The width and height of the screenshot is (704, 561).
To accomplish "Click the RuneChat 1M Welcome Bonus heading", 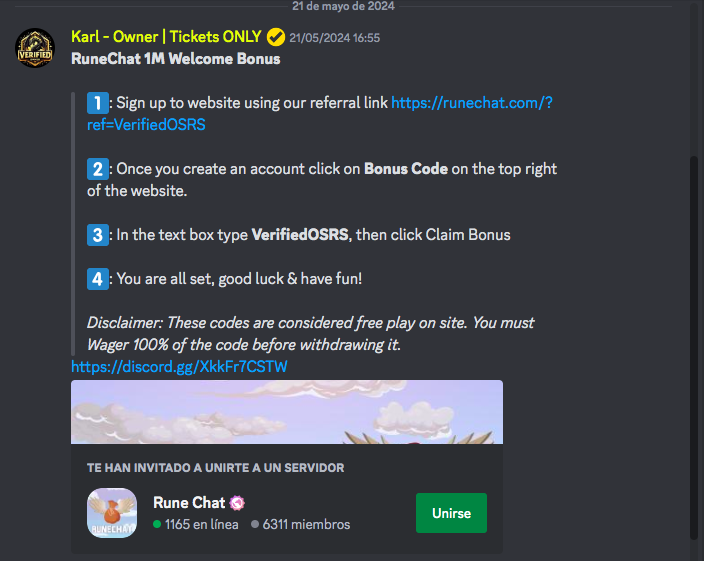I will tap(176, 59).
